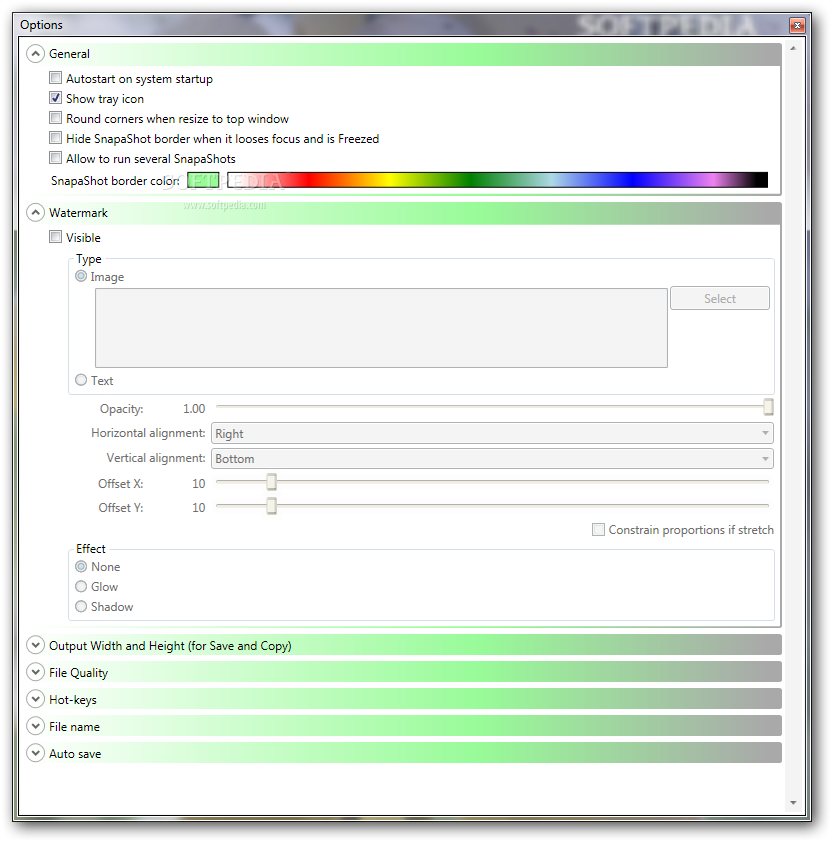832x842 pixels.
Task: Close the Options window
Action: [797, 25]
